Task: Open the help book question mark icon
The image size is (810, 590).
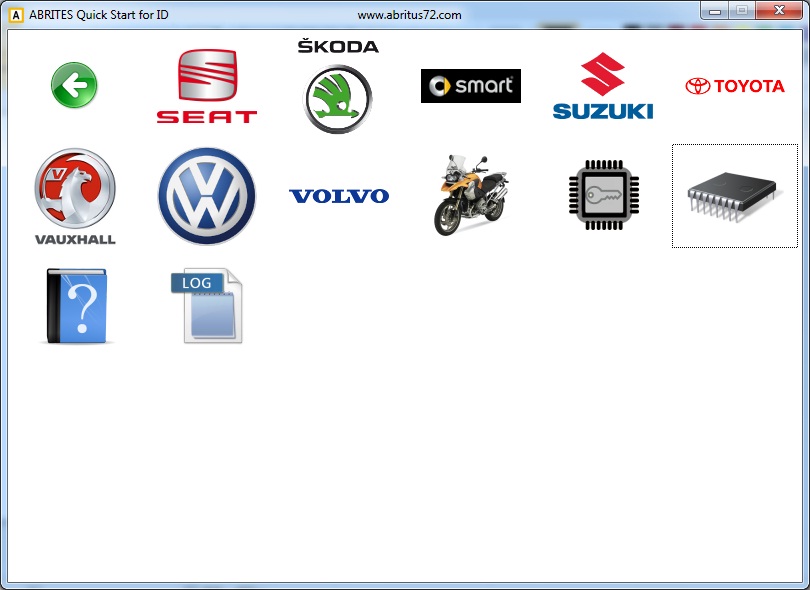Action: (x=76, y=306)
